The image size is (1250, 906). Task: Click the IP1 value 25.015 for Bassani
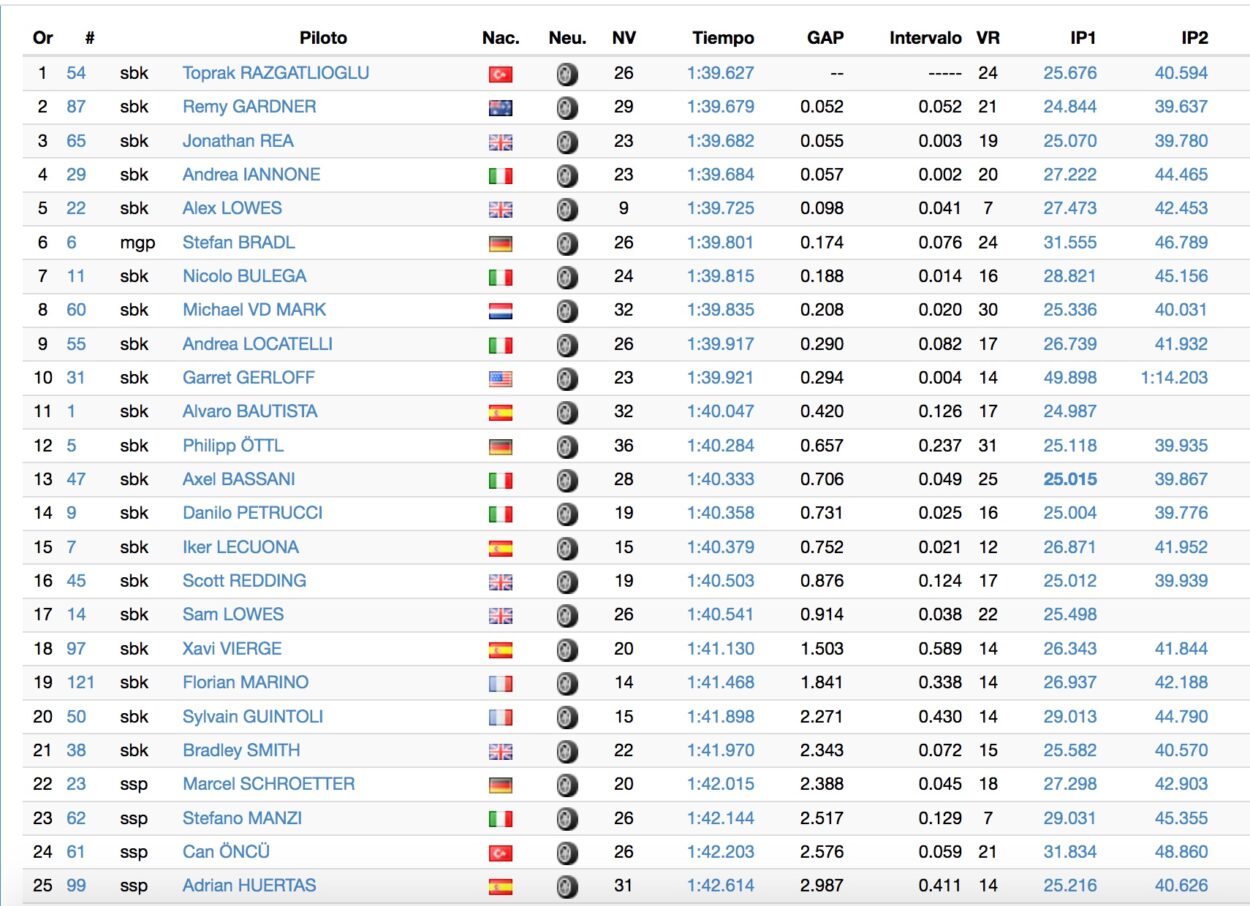click(1069, 479)
